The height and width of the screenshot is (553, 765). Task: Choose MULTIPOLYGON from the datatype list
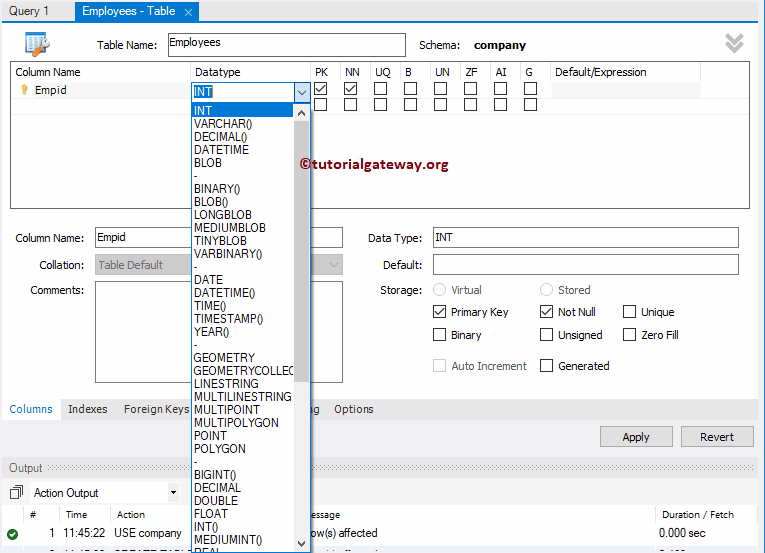click(236, 423)
